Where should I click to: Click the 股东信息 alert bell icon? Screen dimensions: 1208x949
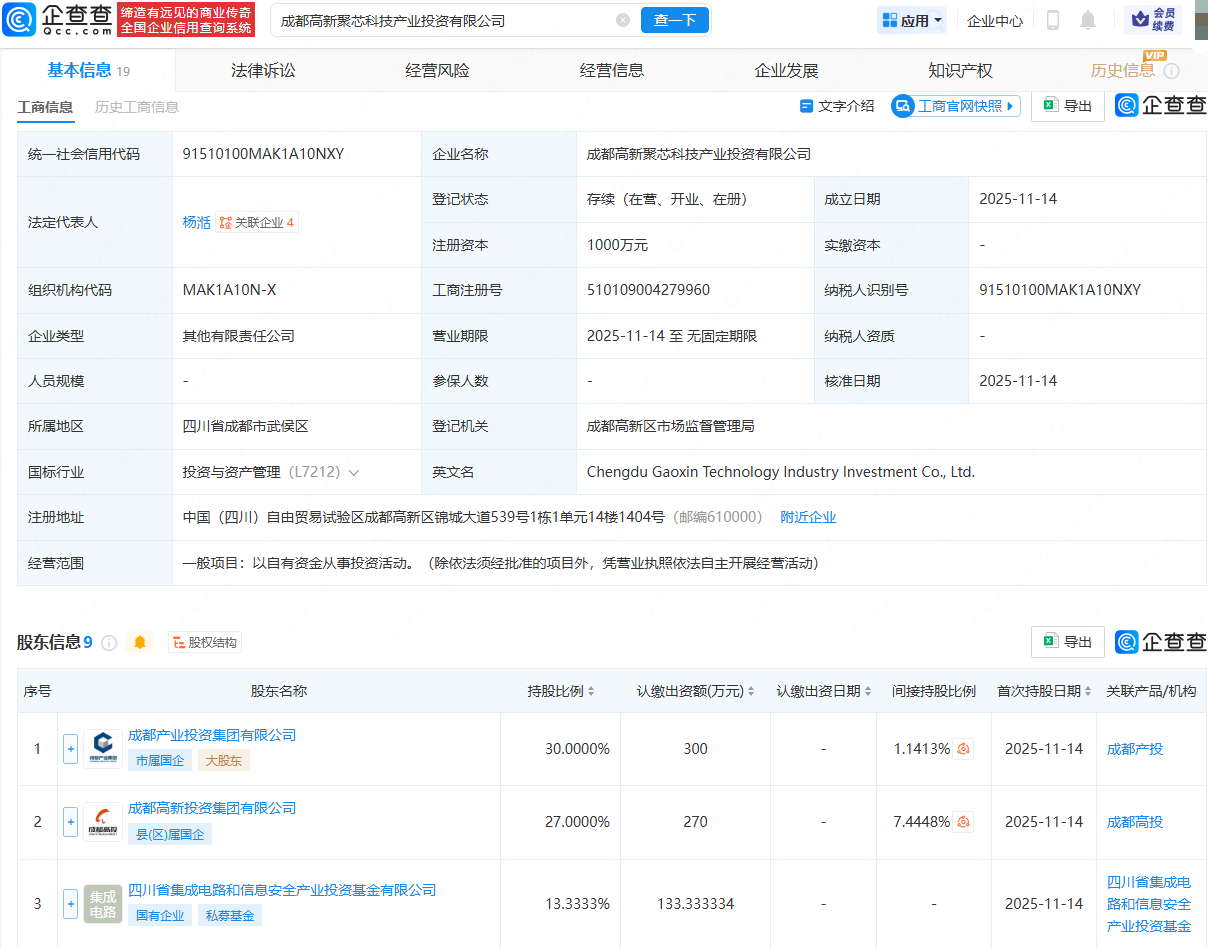point(140,643)
